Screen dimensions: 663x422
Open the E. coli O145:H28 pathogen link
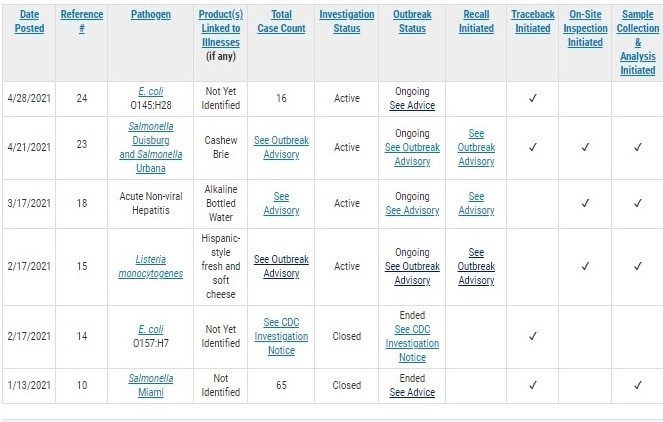(153, 91)
